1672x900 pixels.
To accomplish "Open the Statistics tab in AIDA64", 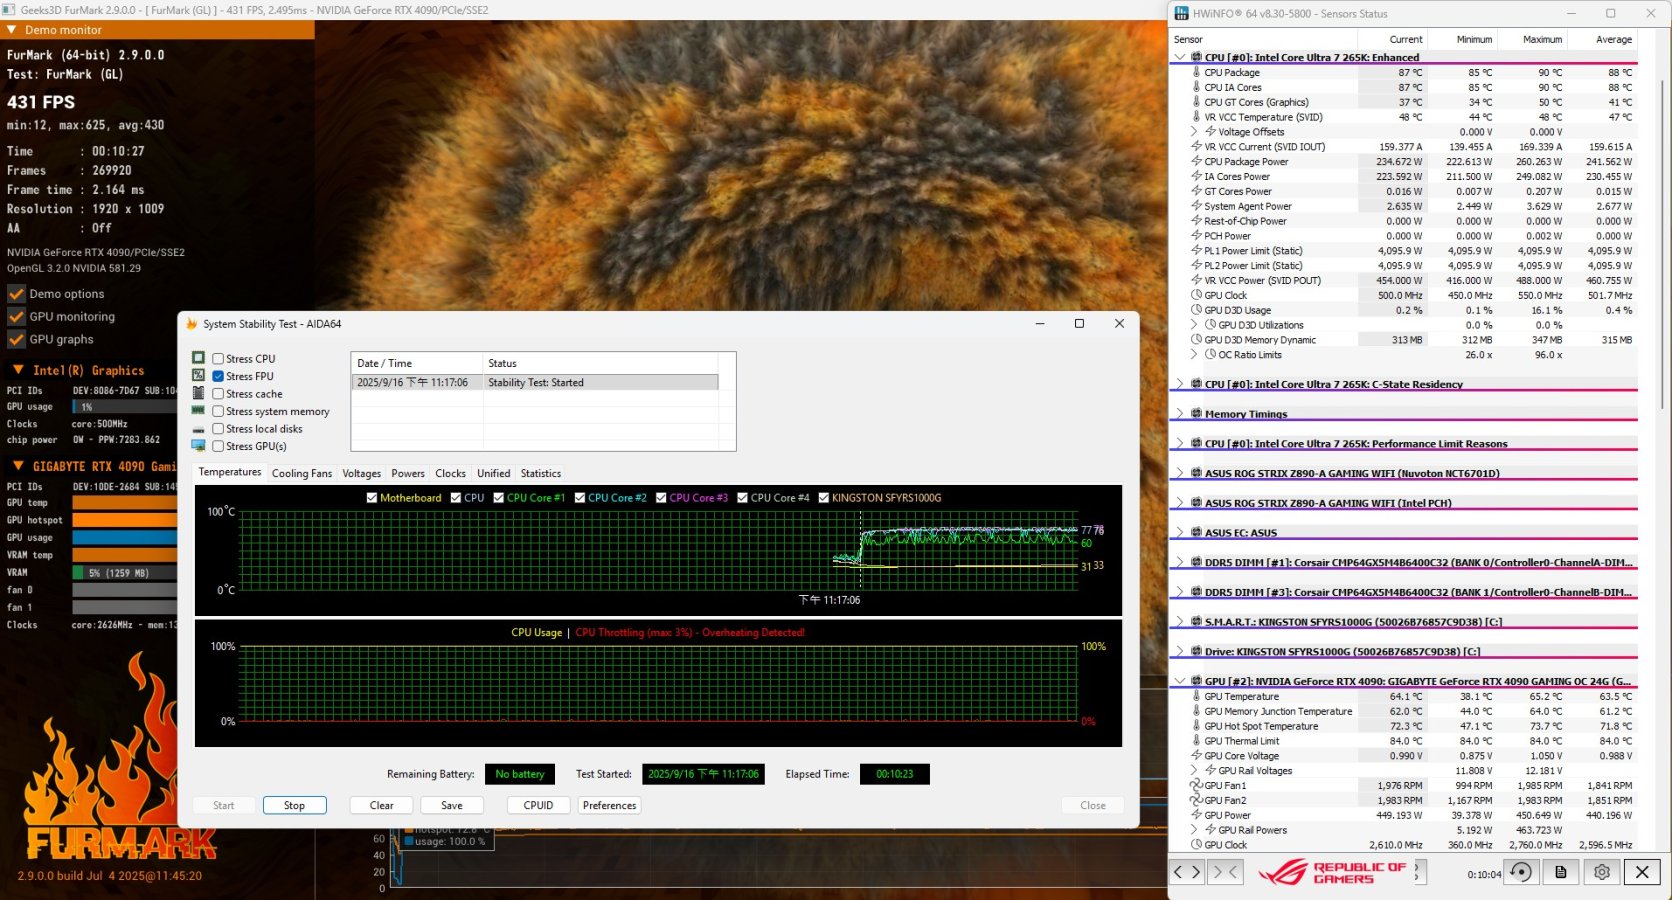I will (x=540, y=474).
